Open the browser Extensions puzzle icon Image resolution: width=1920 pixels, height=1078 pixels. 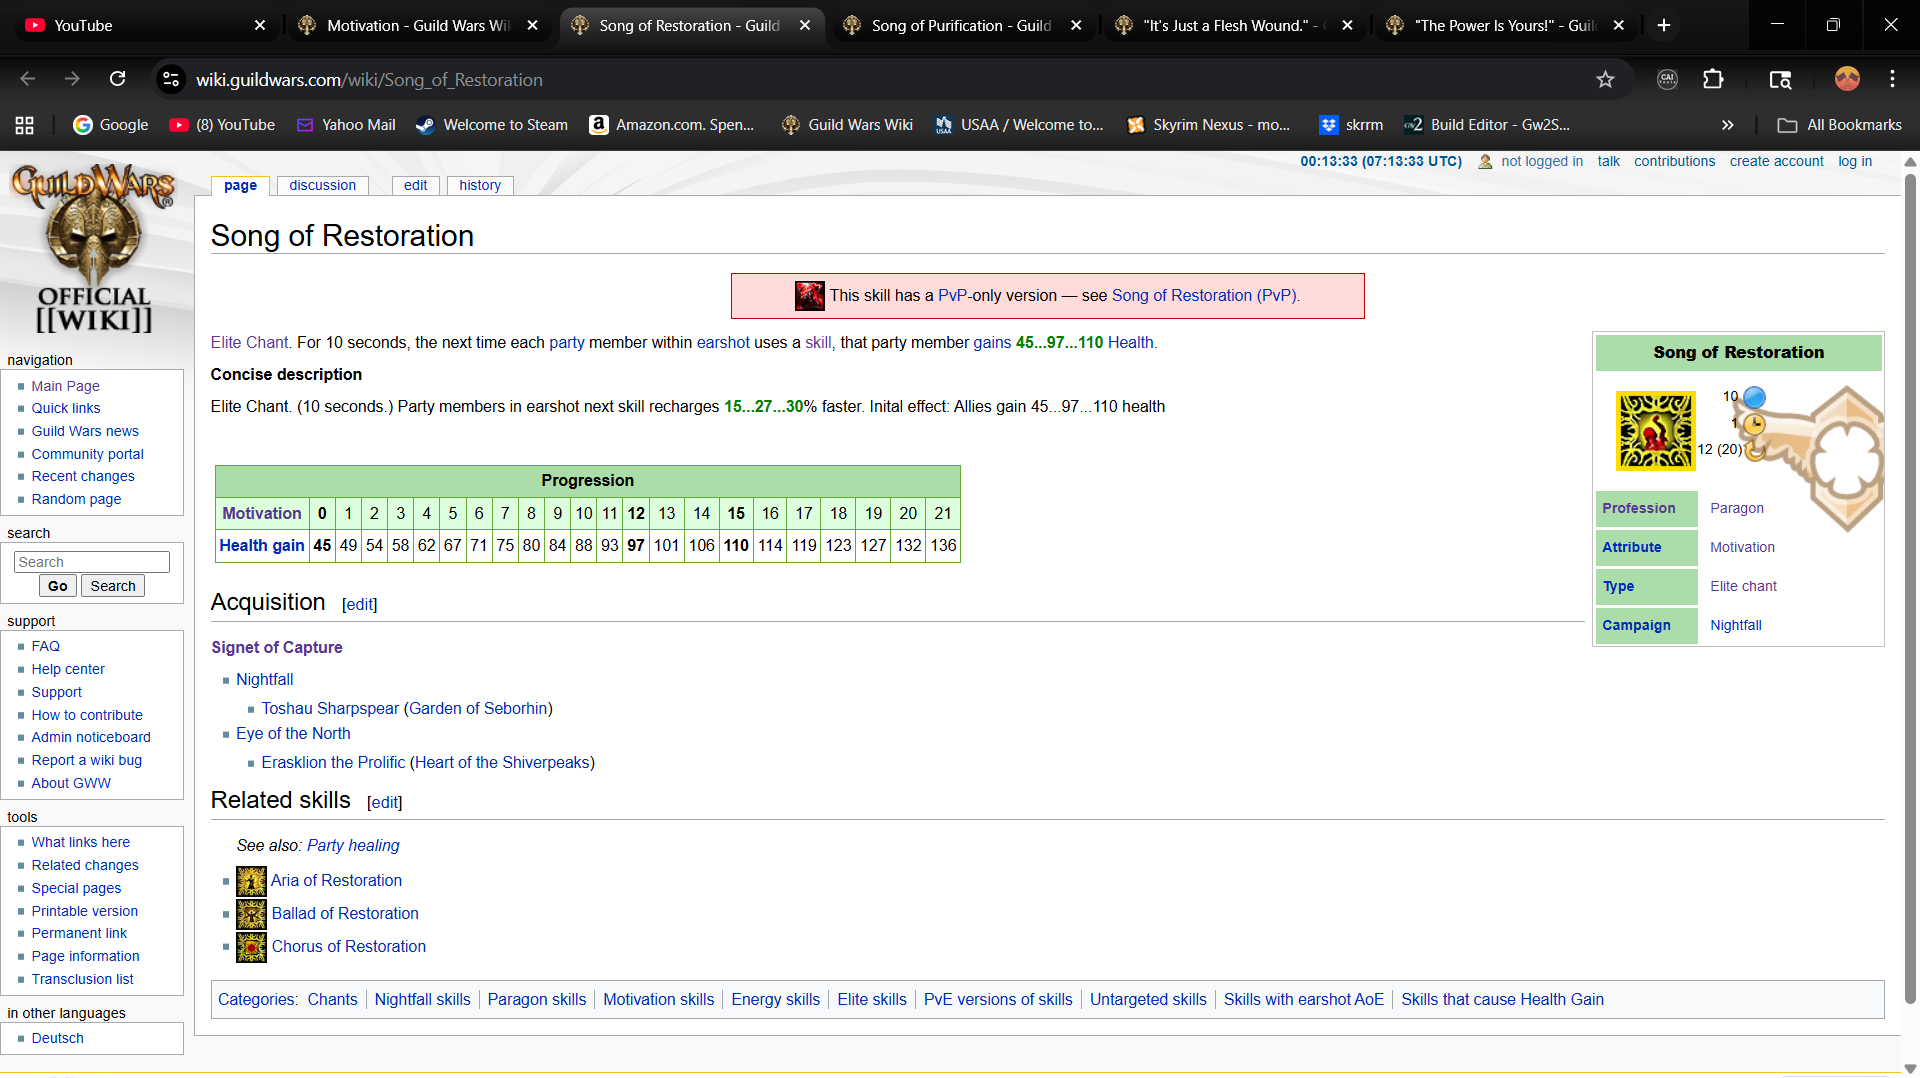pyautogui.click(x=1713, y=79)
